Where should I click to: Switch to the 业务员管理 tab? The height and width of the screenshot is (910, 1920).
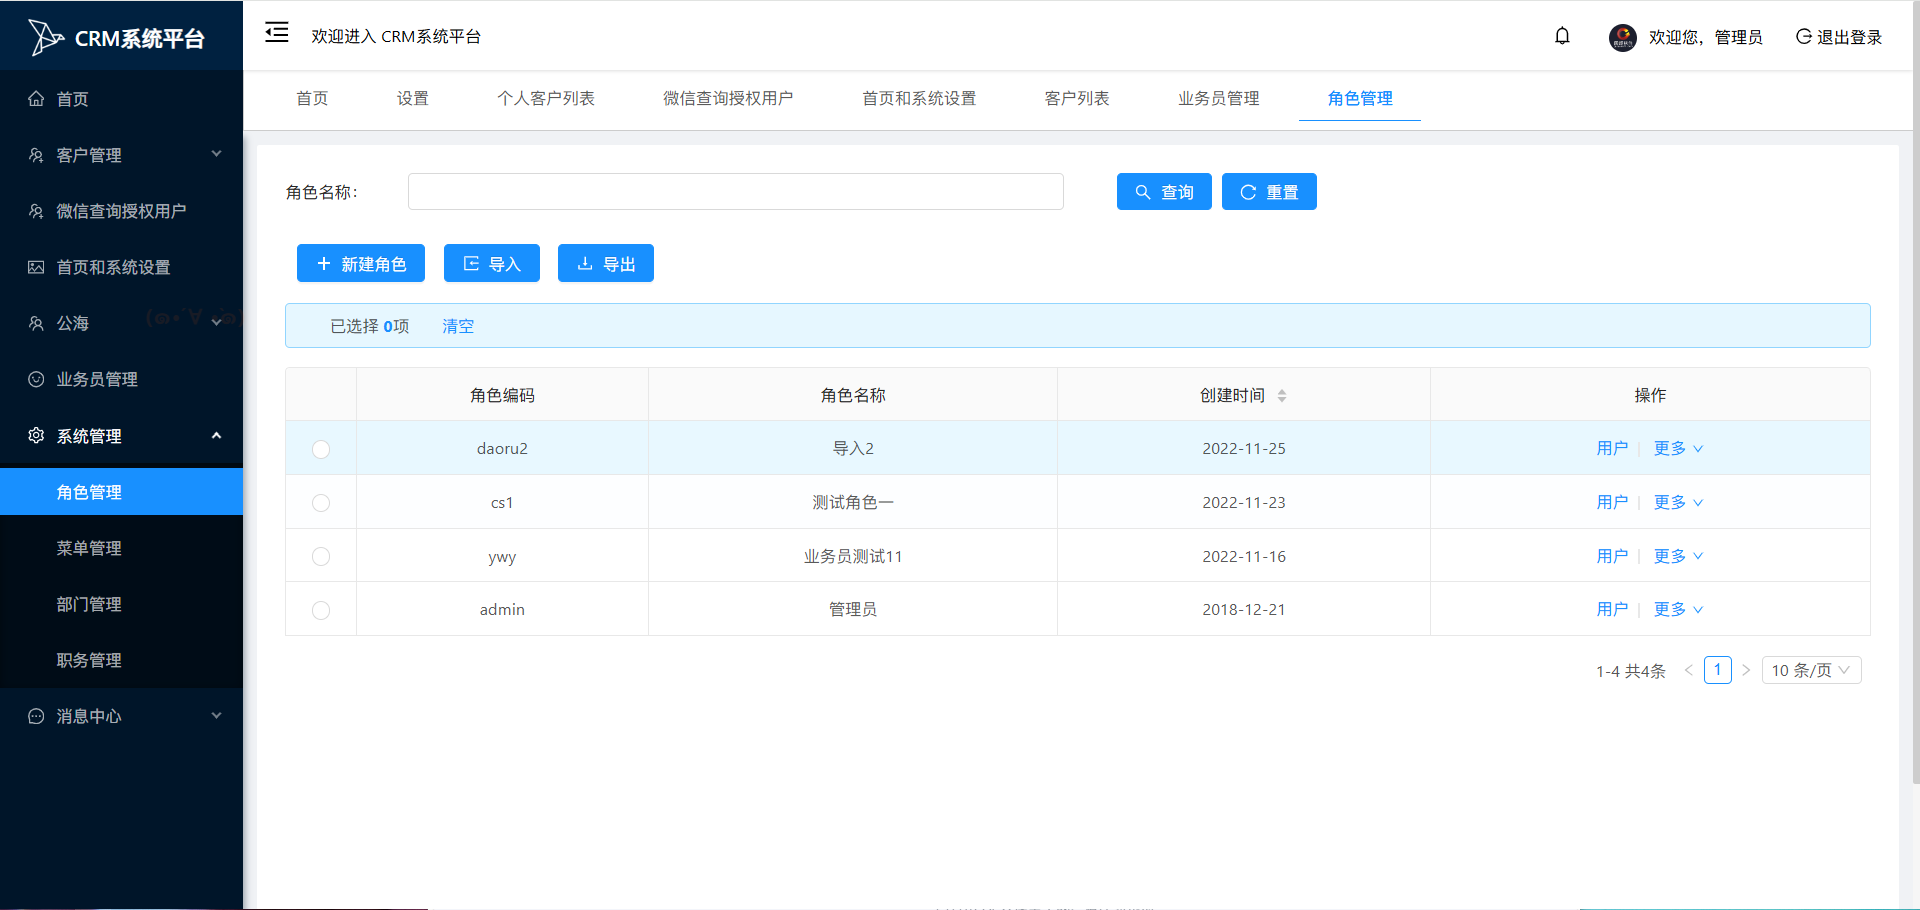pyautogui.click(x=1218, y=98)
